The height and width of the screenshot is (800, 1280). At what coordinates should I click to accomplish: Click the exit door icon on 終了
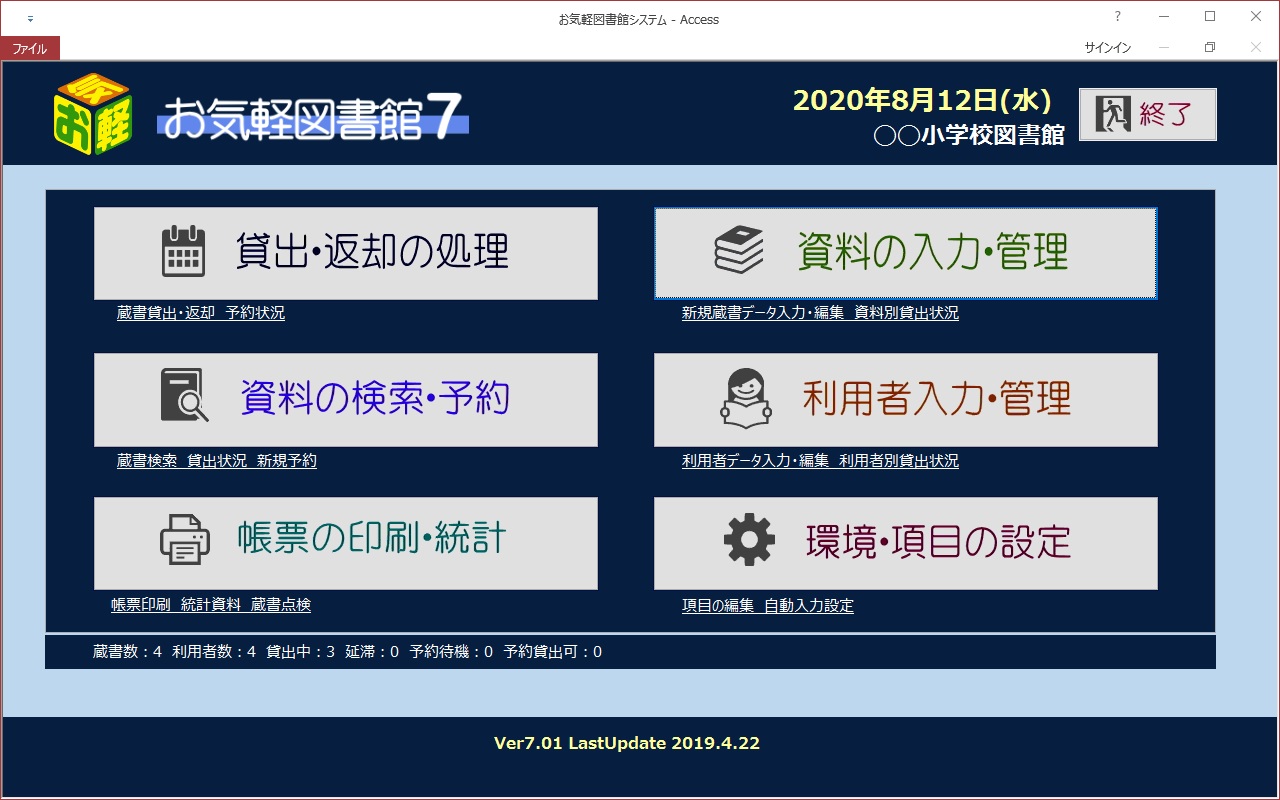click(x=1112, y=114)
